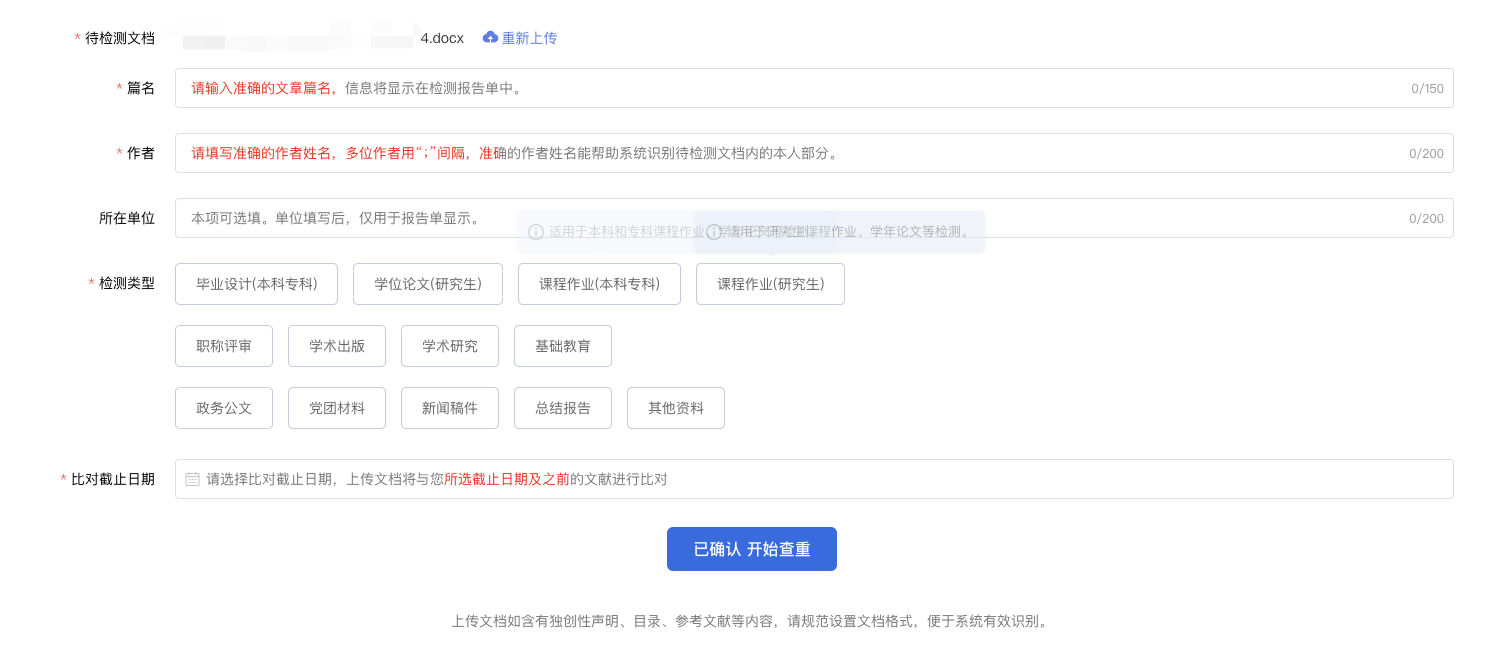
Task: Select 毕业设计(本科专科) detection type
Action: 256,284
